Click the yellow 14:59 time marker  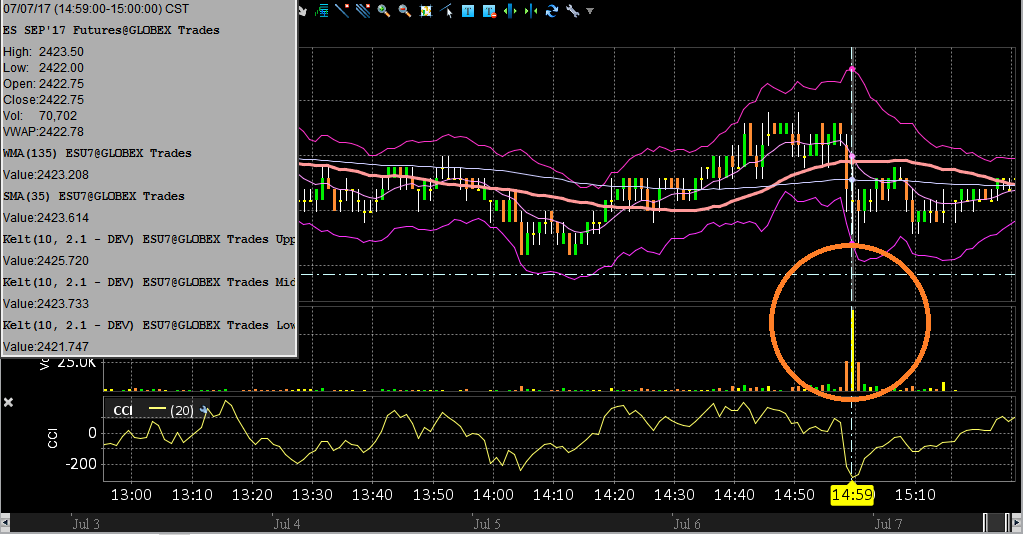pos(852,494)
